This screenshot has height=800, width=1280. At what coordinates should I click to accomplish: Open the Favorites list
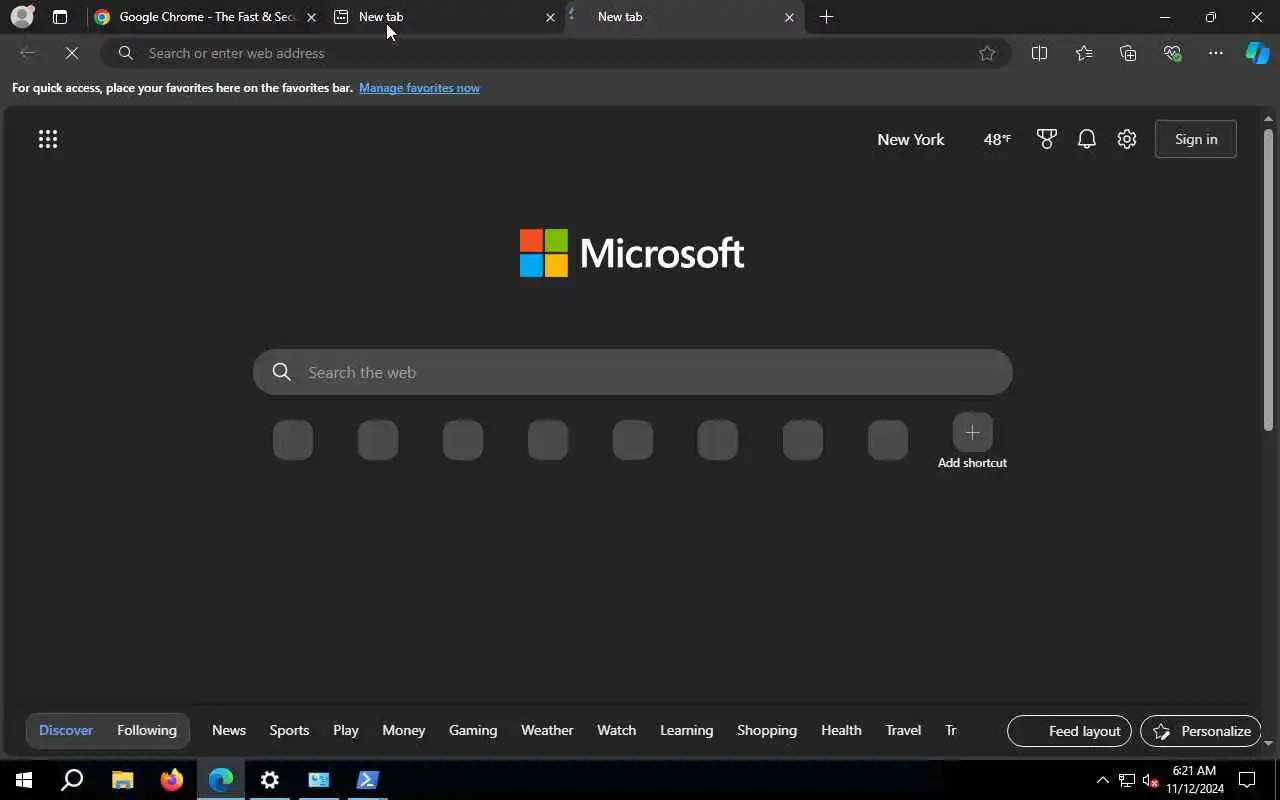point(1084,53)
